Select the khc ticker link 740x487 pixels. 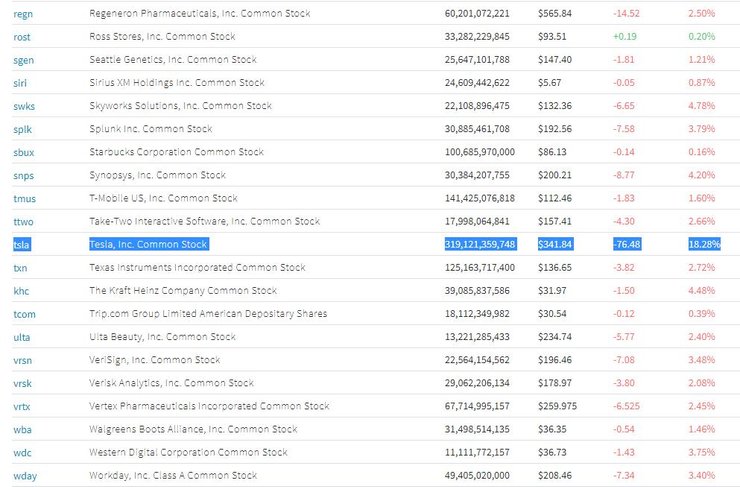21,291
